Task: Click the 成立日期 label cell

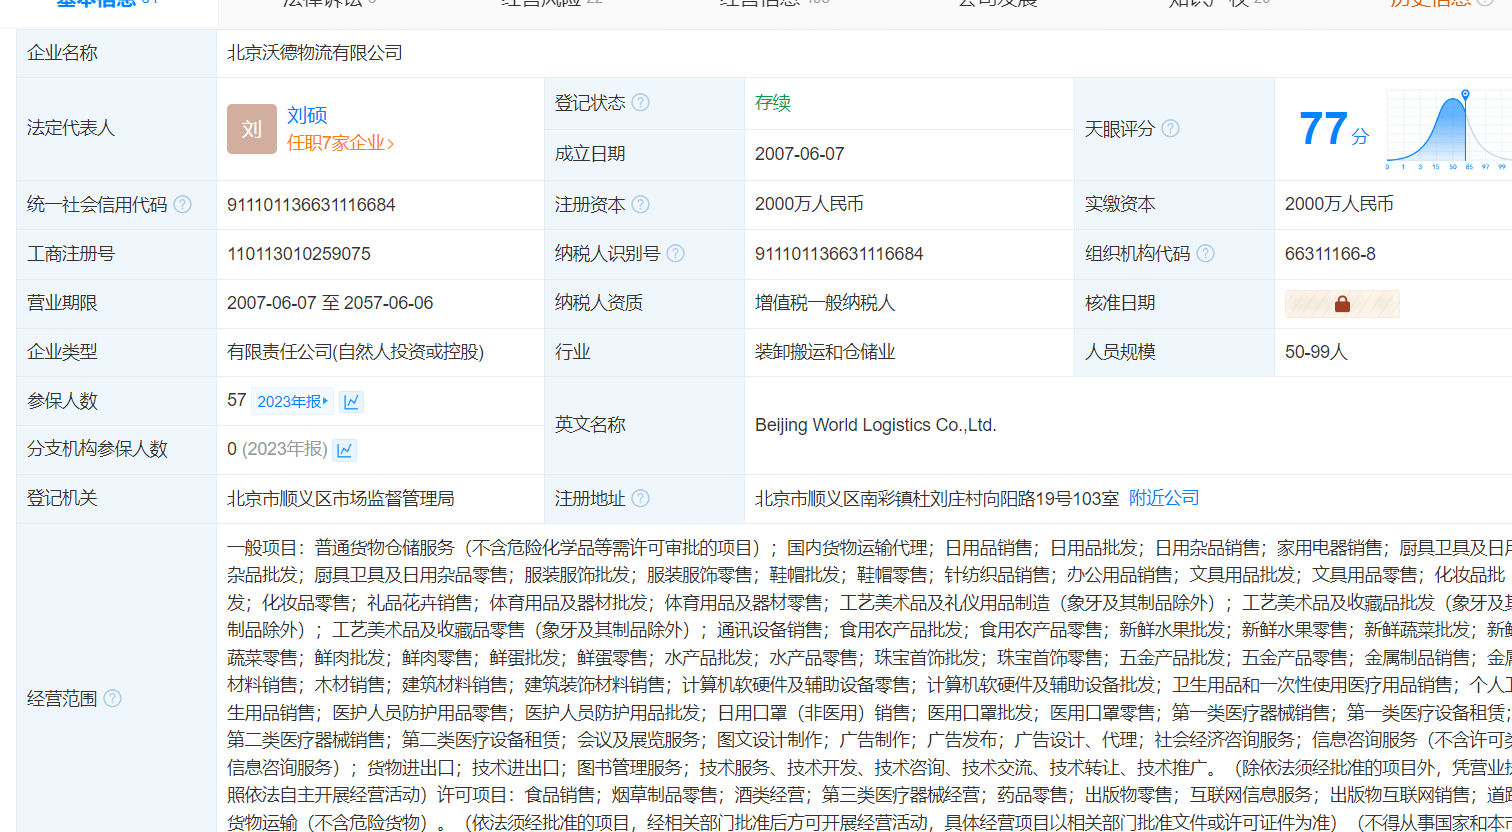Action: tap(645, 154)
